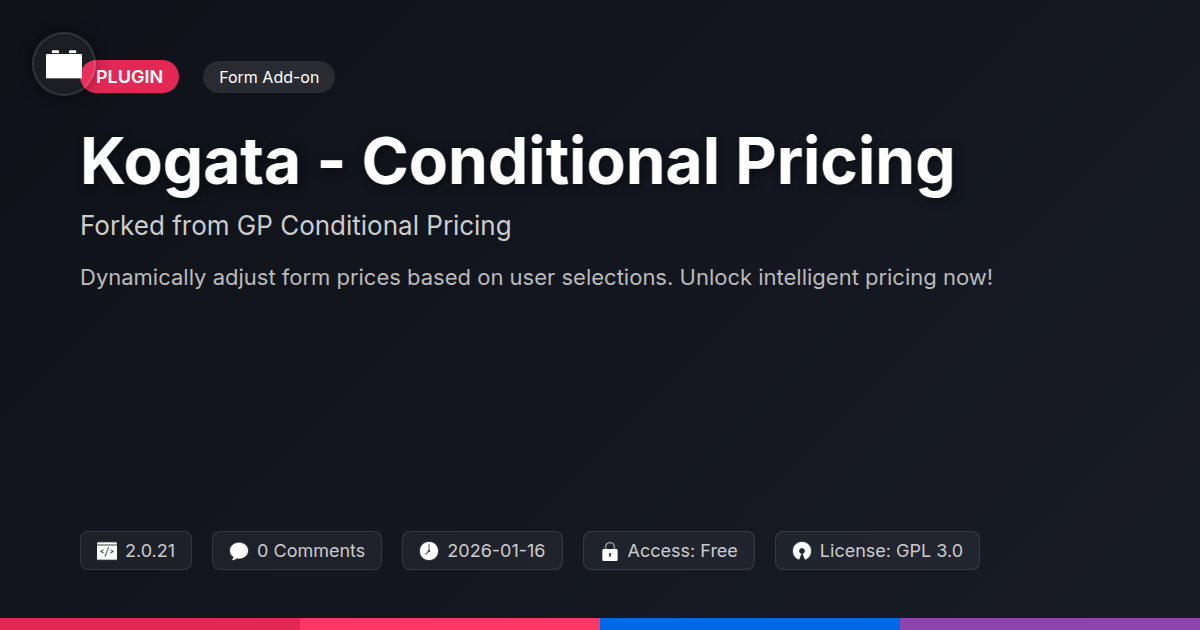Click the speech bubble comments icon
Image resolution: width=1200 pixels, height=630 pixels.
tap(238, 551)
